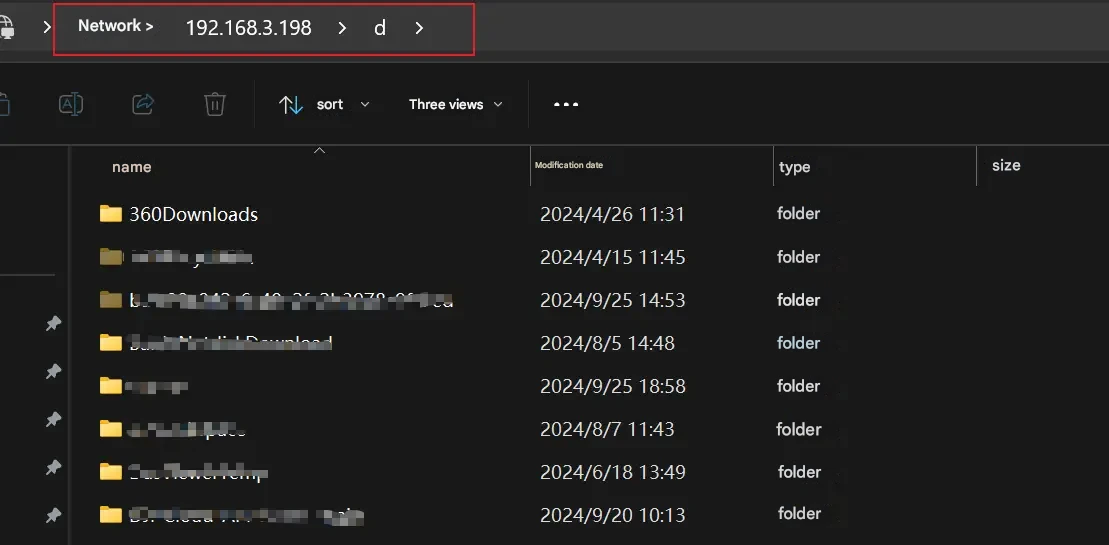Image resolution: width=1109 pixels, height=545 pixels.
Task: Expand the chevron after d in path
Action: coord(419,28)
